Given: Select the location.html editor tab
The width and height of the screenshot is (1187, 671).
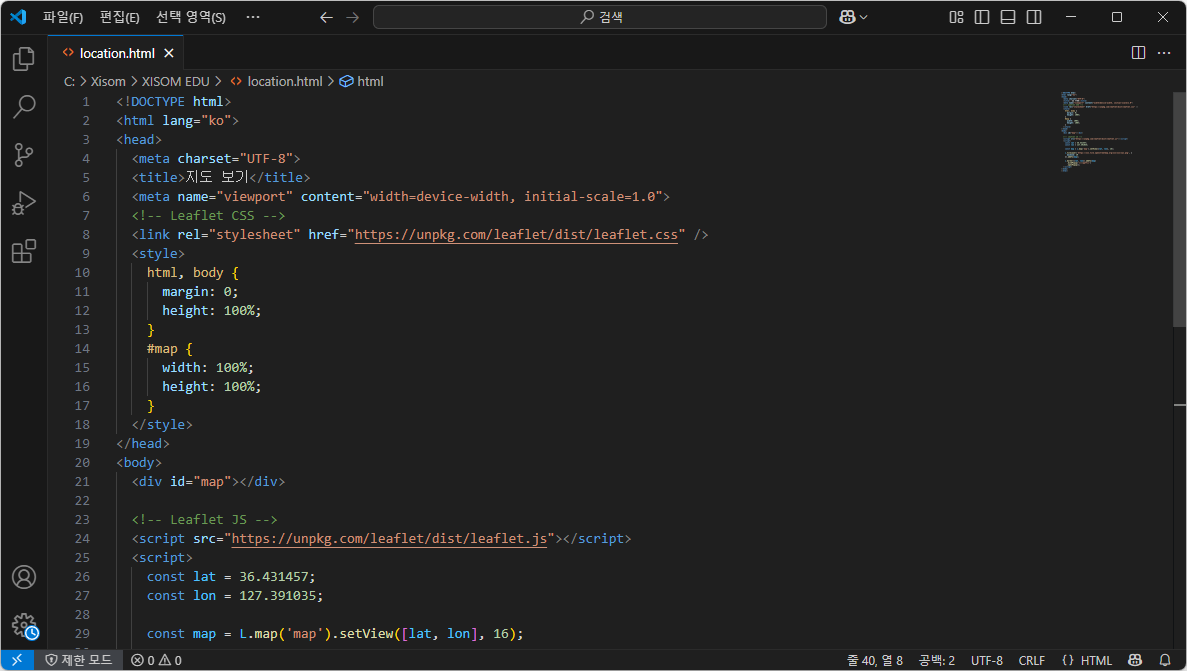Looking at the screenshot, I should tap(116, 53).
